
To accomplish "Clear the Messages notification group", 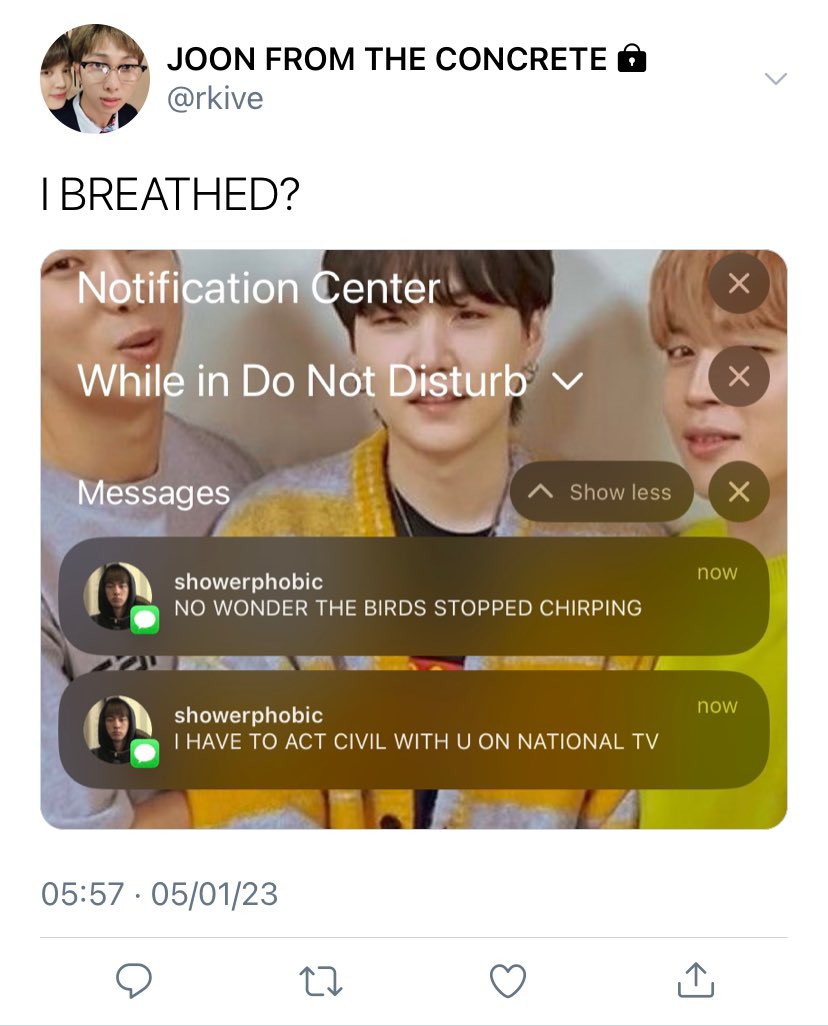I will pyautogui.click(x=739, y=491).
